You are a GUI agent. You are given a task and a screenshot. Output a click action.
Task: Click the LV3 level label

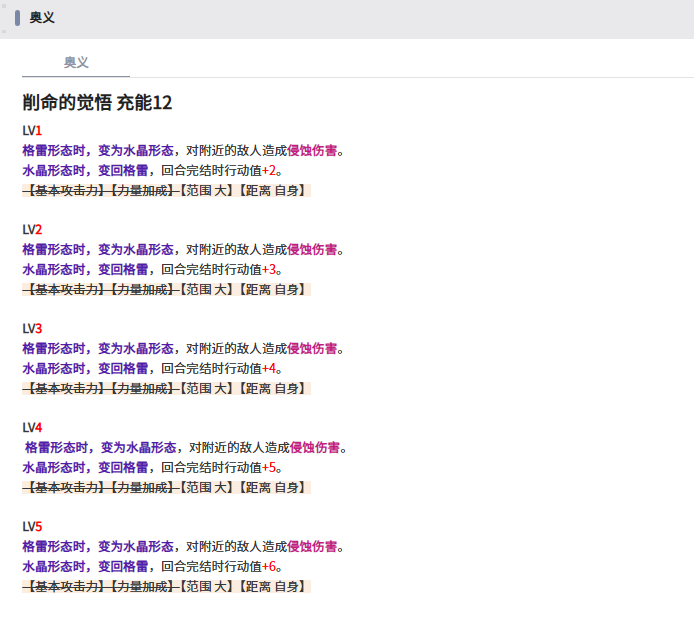(32, 329)
